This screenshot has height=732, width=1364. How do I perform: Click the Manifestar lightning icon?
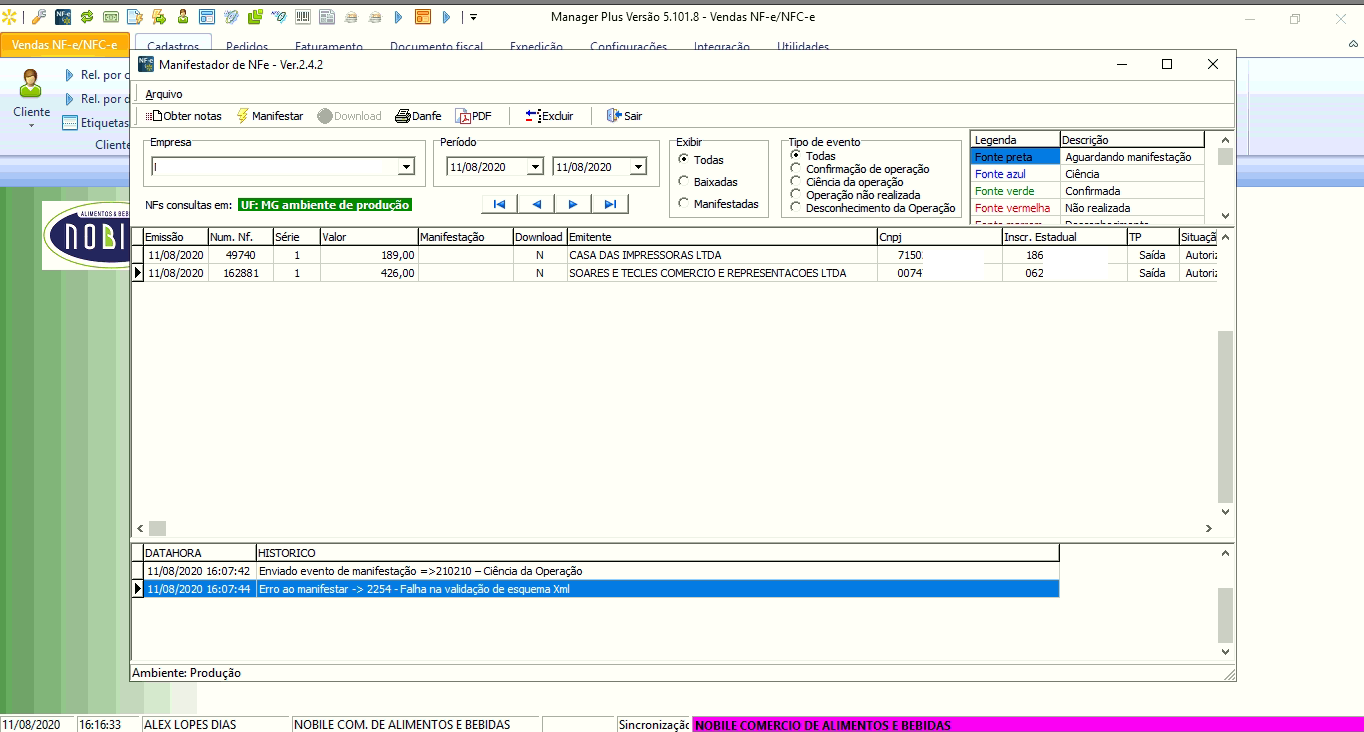pyautogui.click(x=242, y=116)
